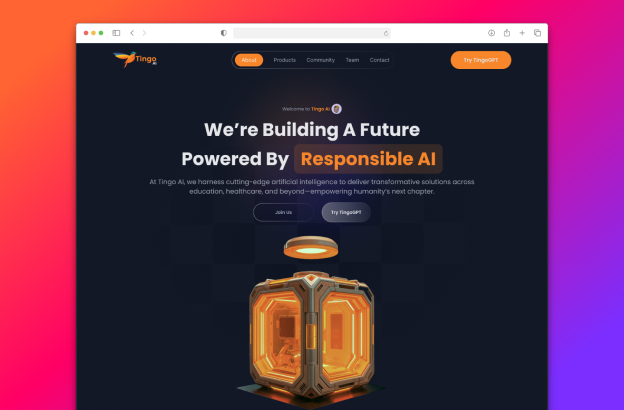Click the Join Us button
The image size is (624, 410).
283,212
